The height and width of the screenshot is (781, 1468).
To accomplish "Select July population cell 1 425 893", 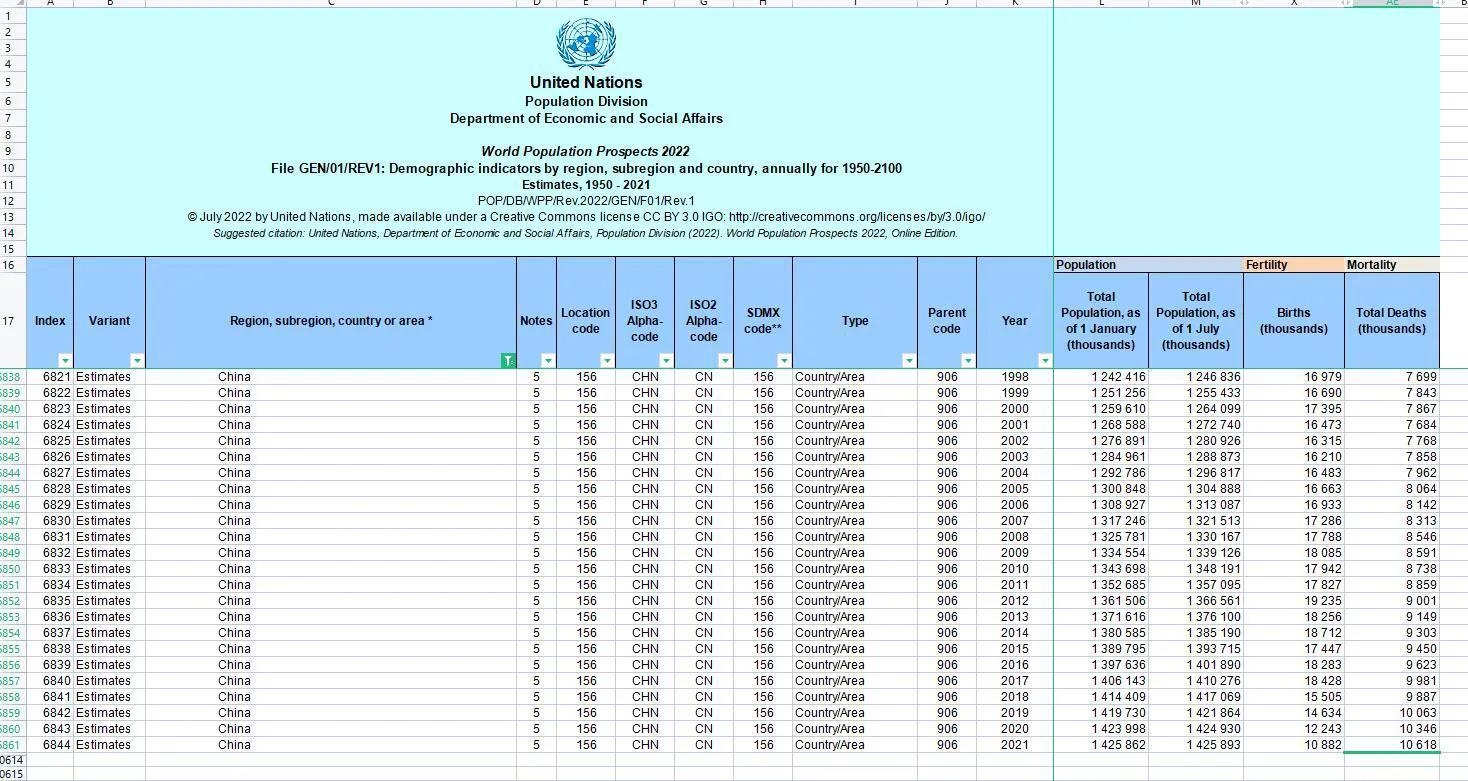I will [x=1196, y=745].
